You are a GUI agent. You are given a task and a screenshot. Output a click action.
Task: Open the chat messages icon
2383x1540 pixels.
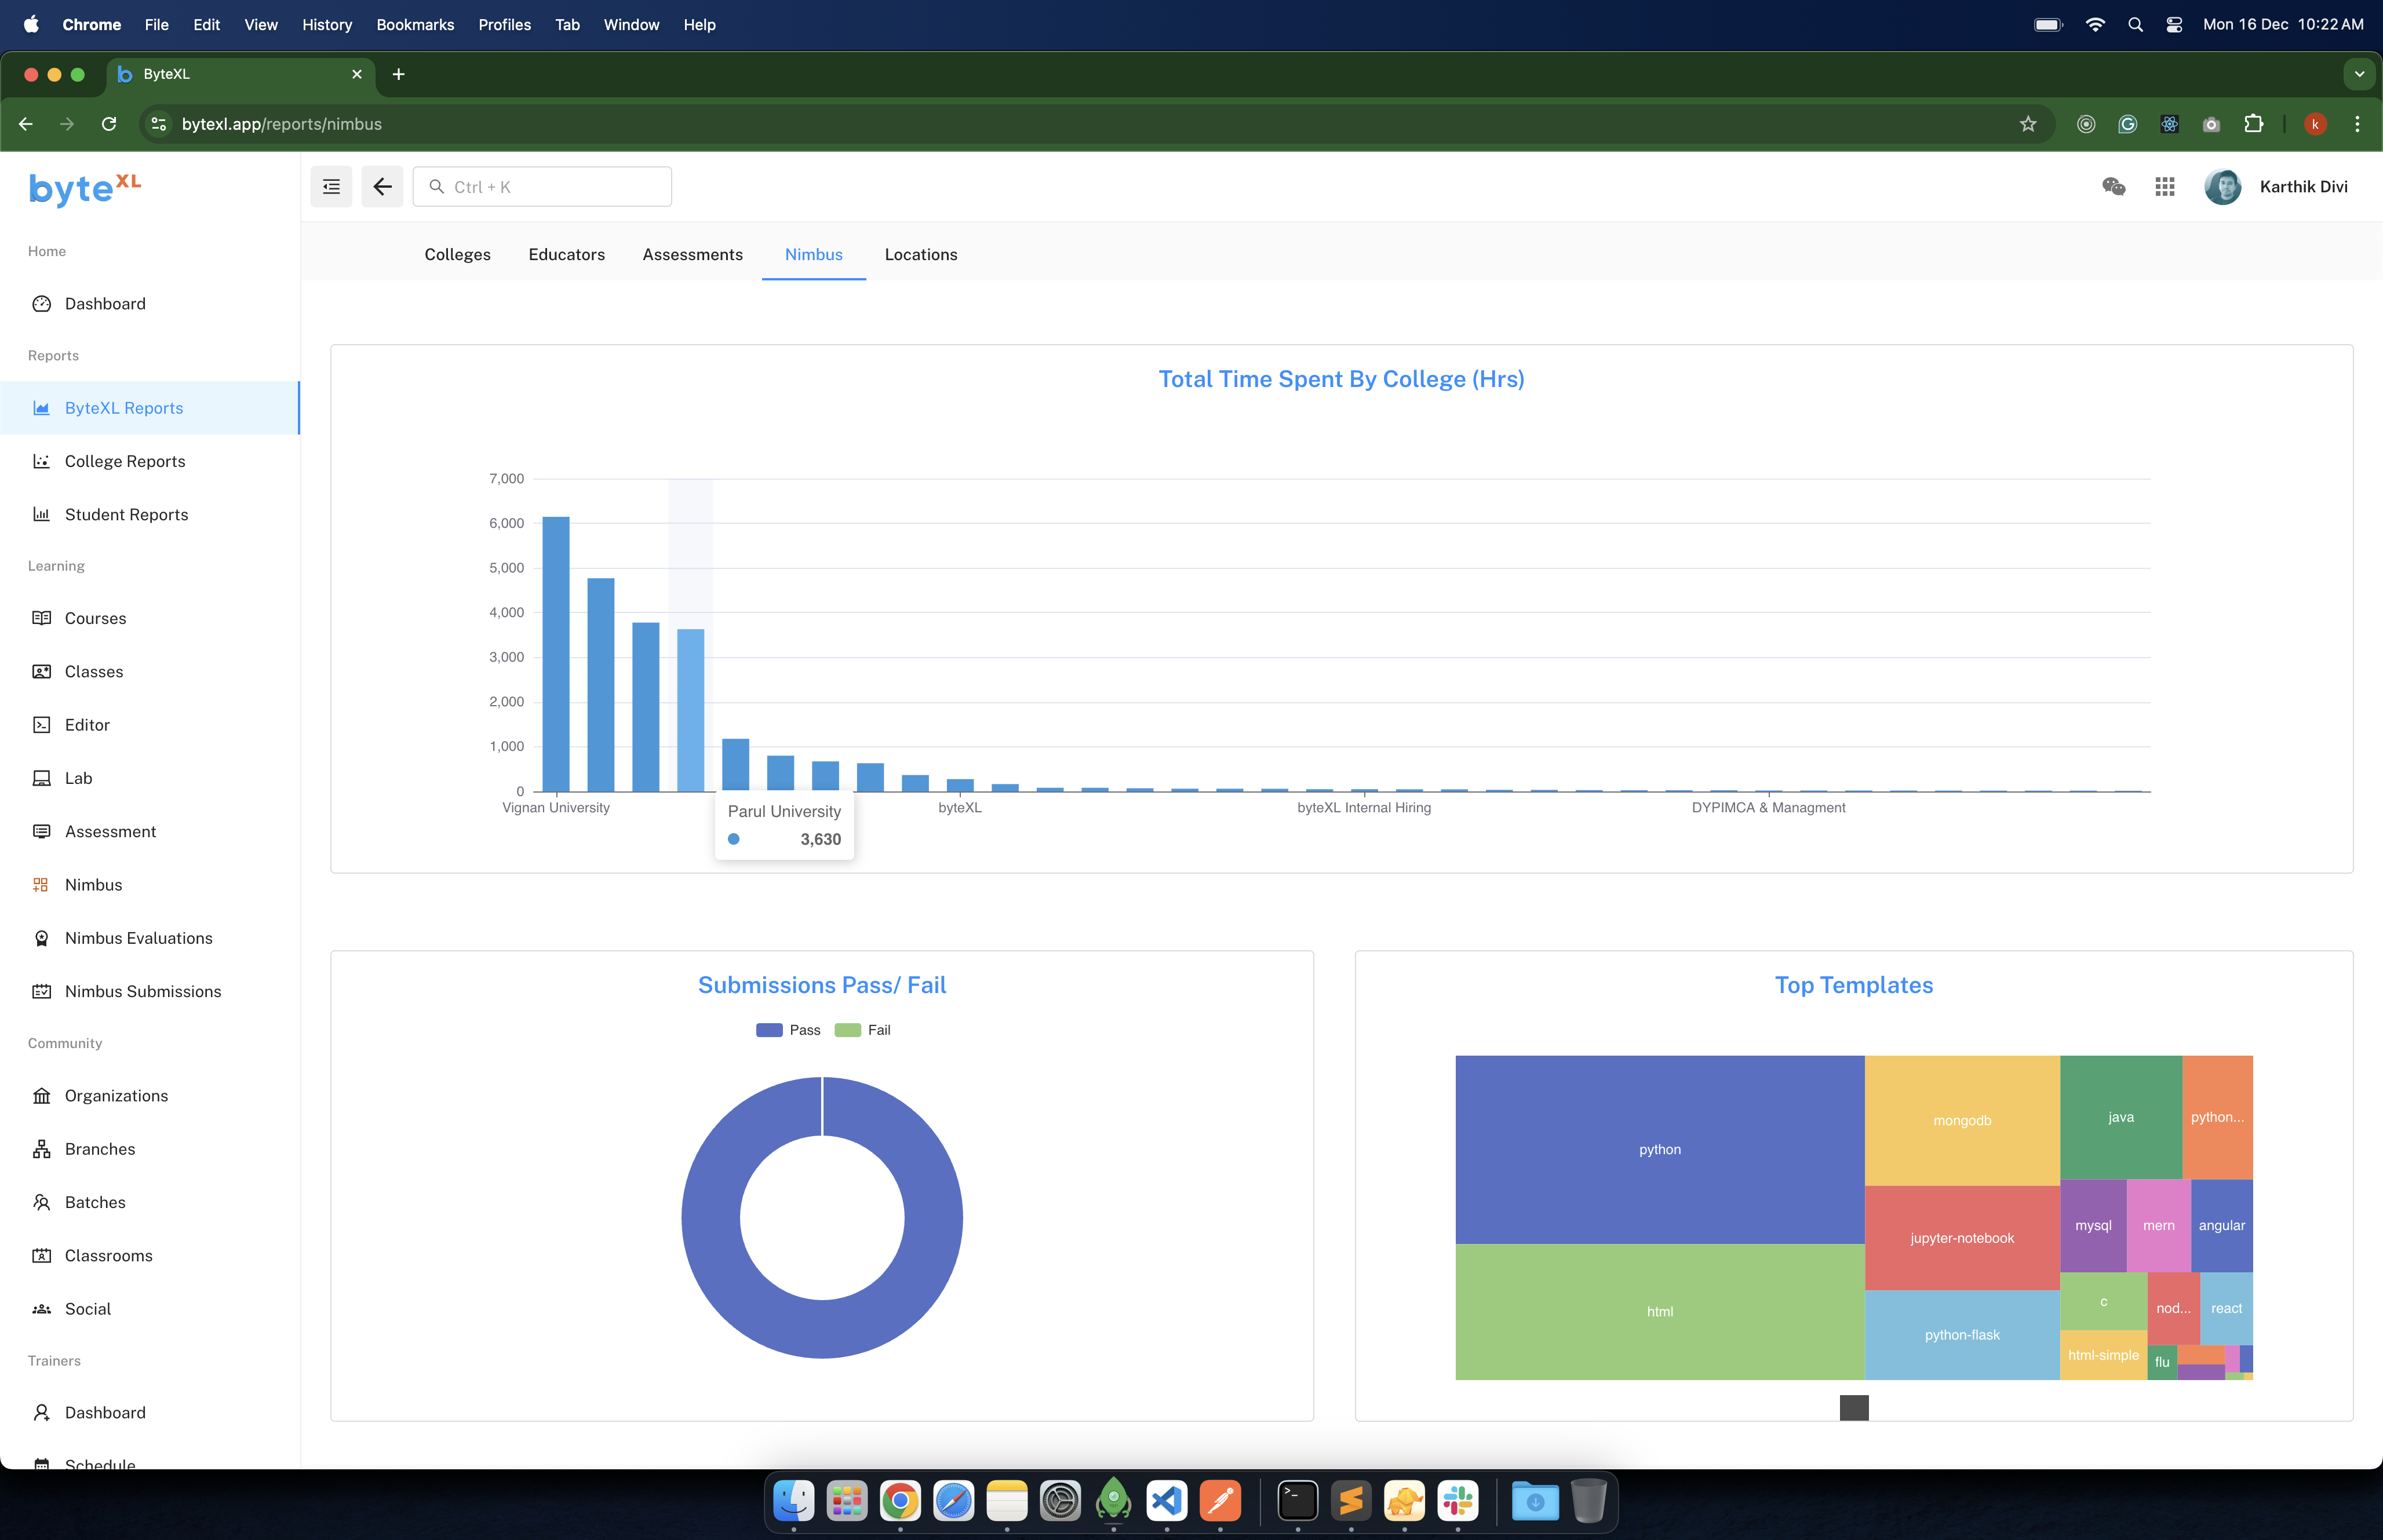coord(2113,187)
